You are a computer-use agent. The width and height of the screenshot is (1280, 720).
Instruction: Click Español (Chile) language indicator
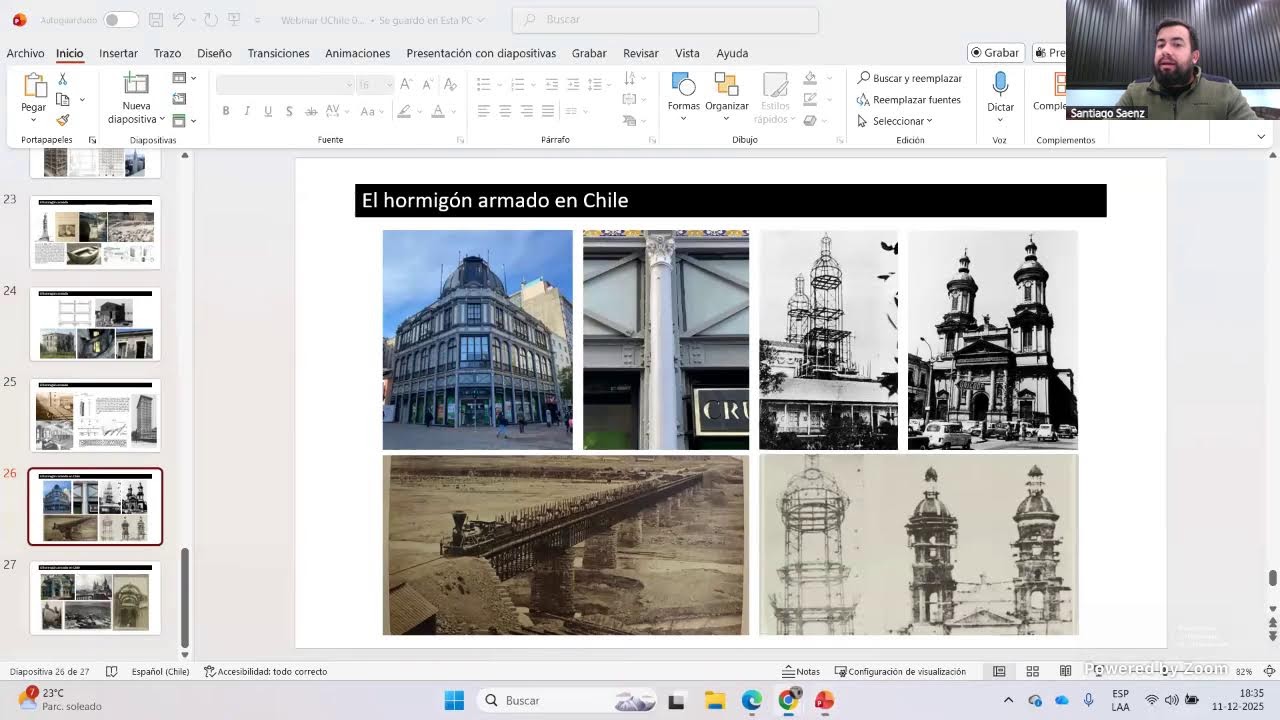160,671
